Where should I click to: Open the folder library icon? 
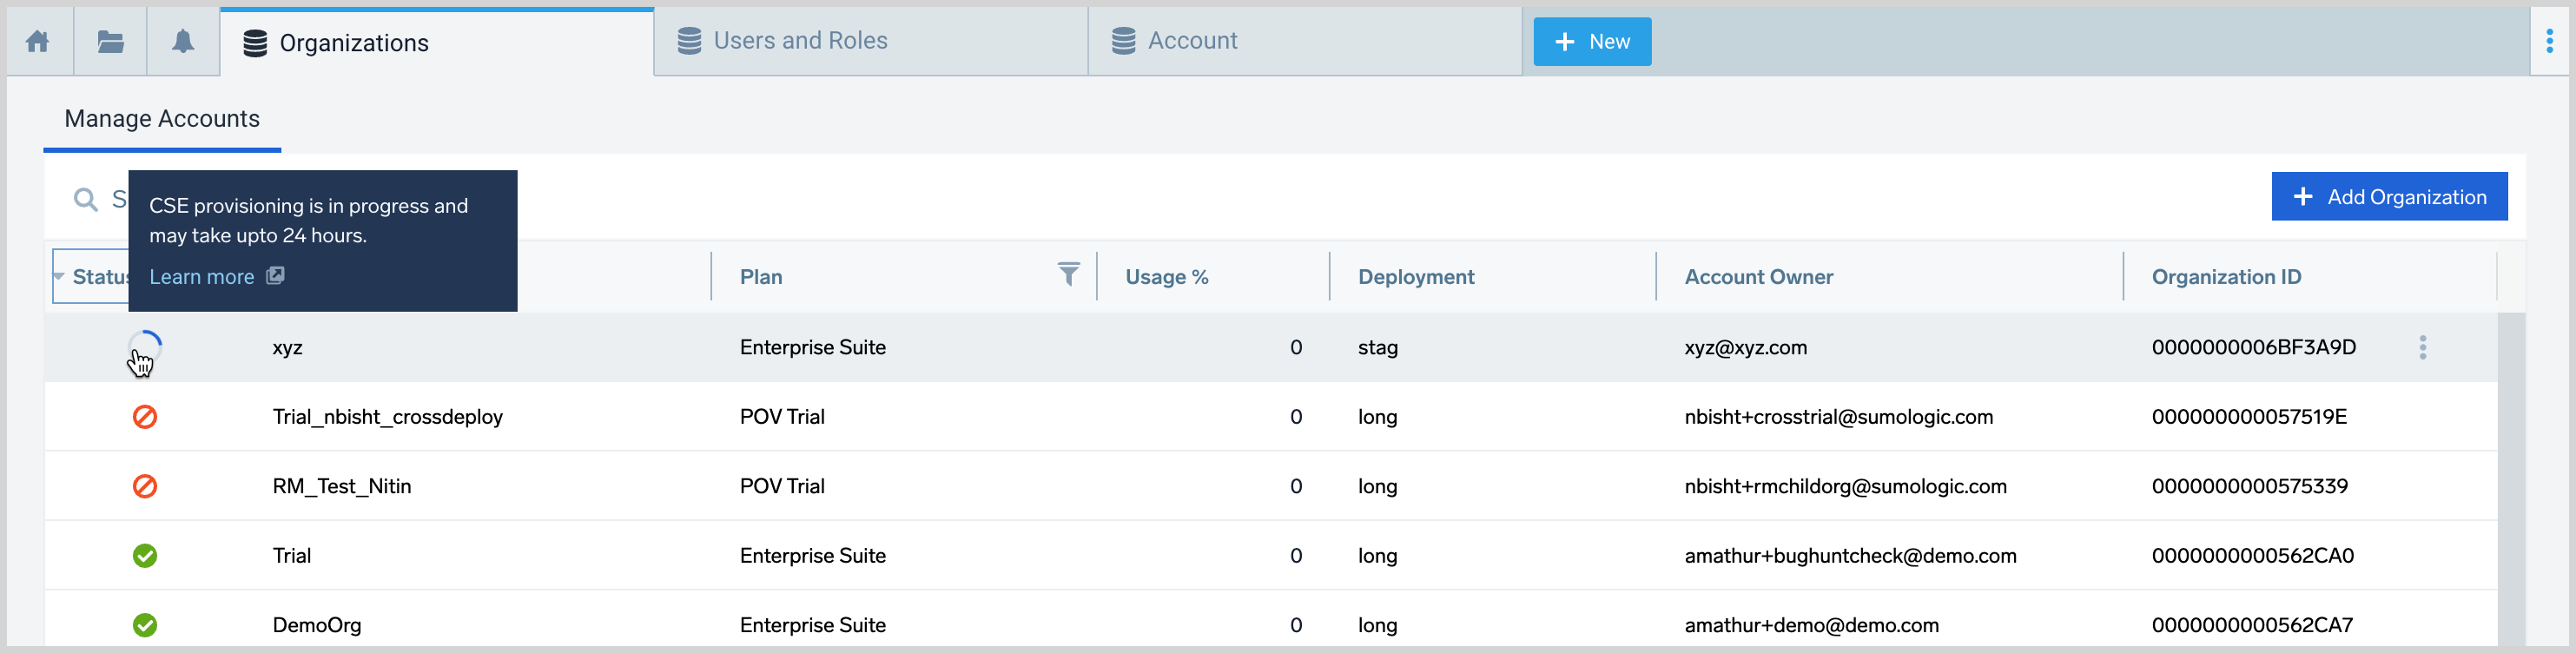(110, 41)
